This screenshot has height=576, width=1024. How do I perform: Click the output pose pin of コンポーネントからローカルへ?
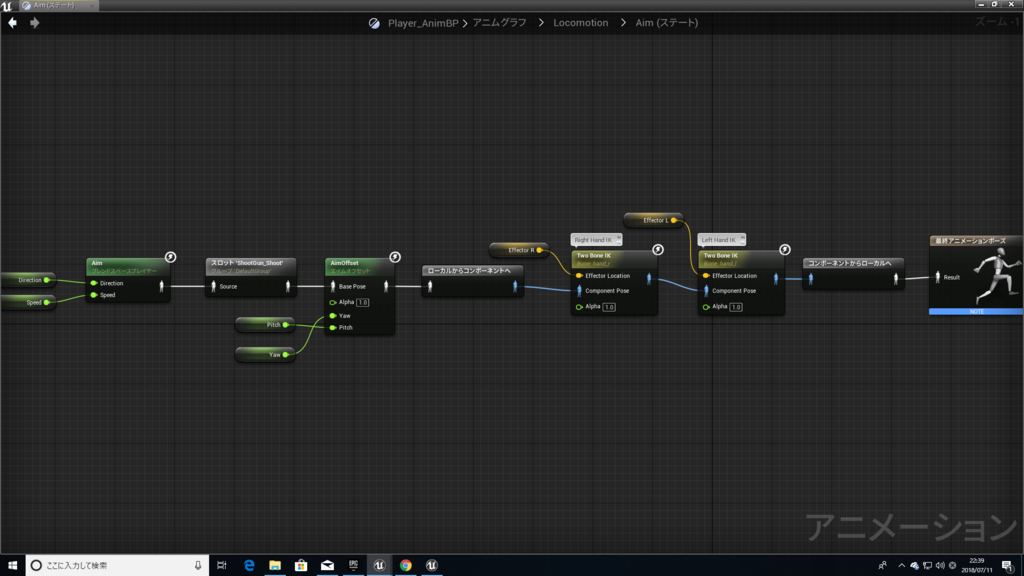tap(896, 279)
